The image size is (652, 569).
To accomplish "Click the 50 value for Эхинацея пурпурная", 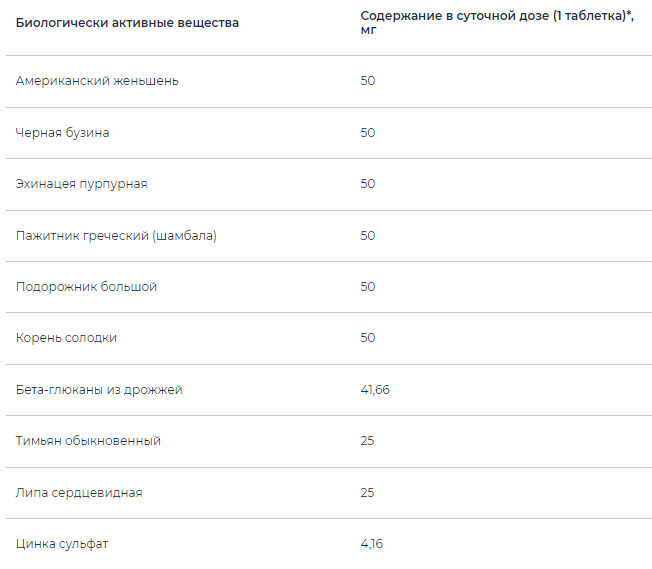I will [x=368, y=184].
